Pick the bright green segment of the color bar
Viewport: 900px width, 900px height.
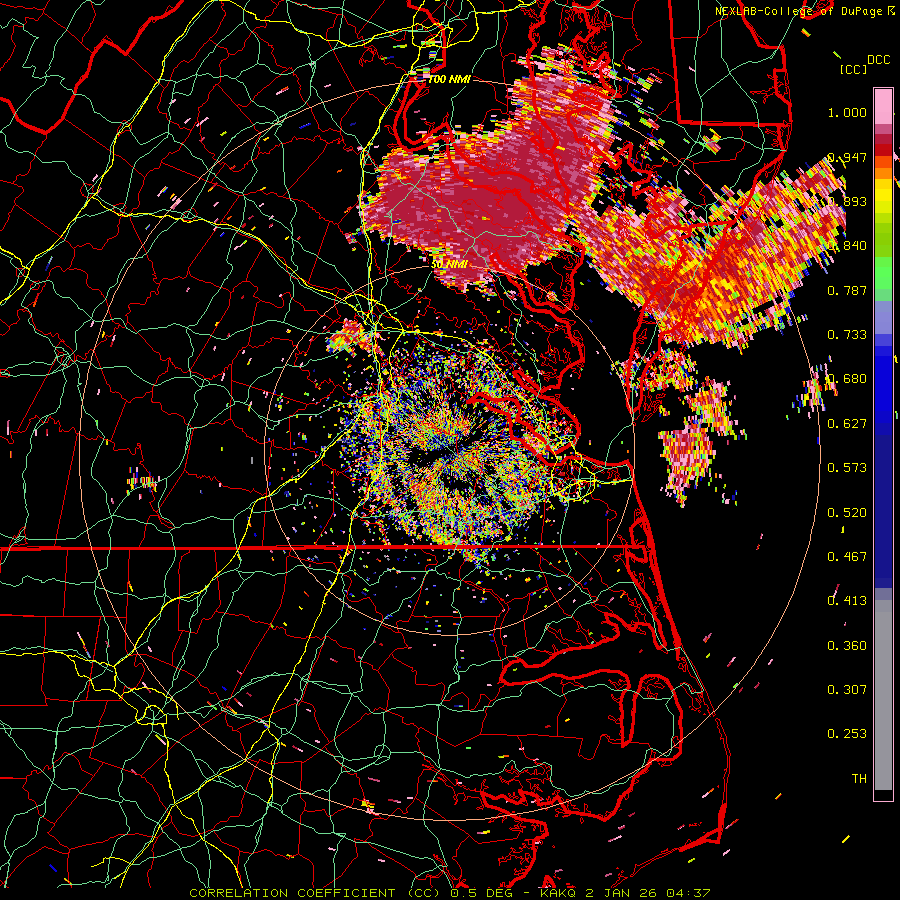pos(883,273)
